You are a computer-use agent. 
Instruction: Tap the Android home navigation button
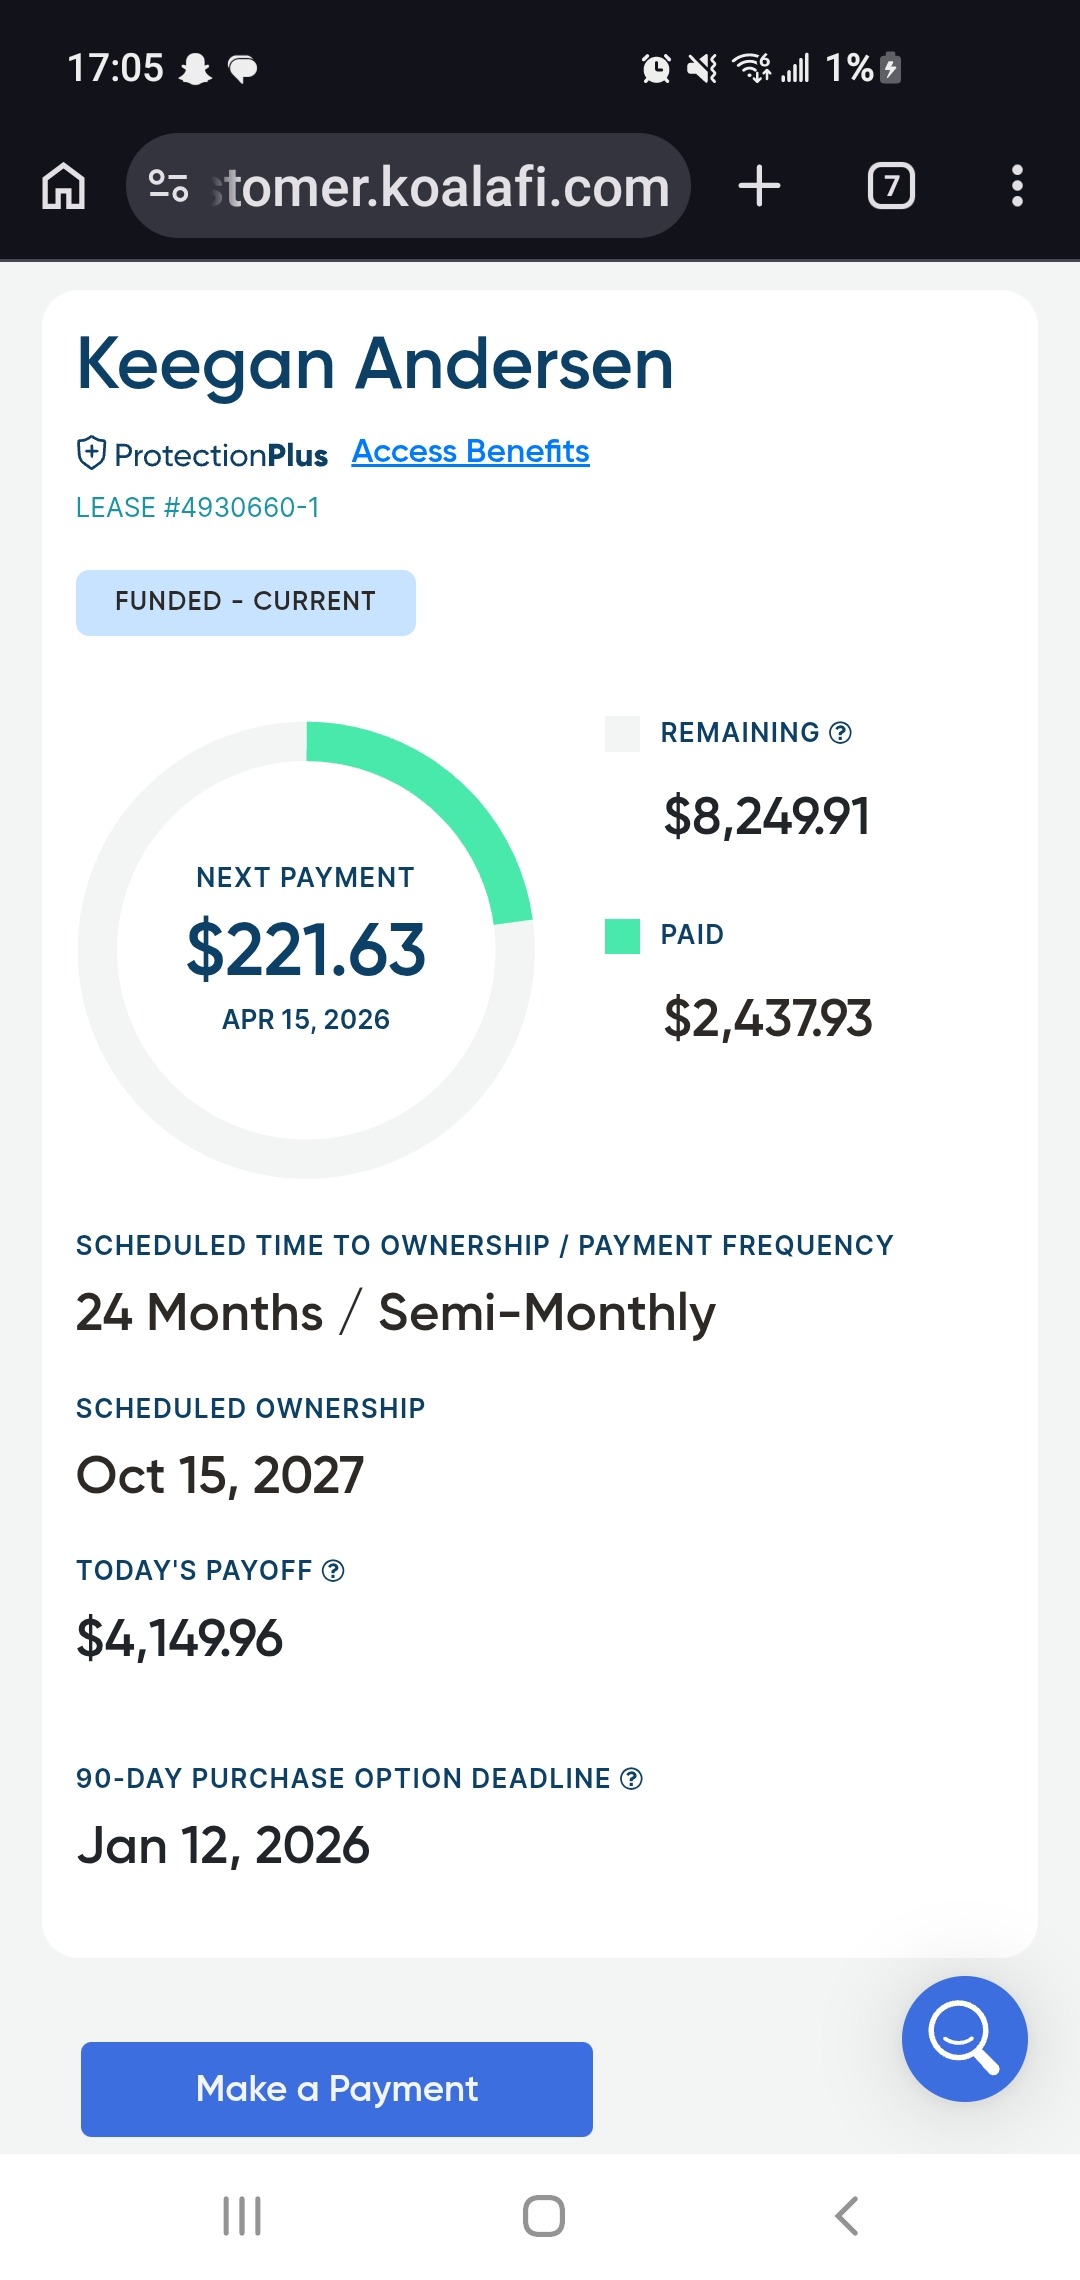click(544, 2216)
